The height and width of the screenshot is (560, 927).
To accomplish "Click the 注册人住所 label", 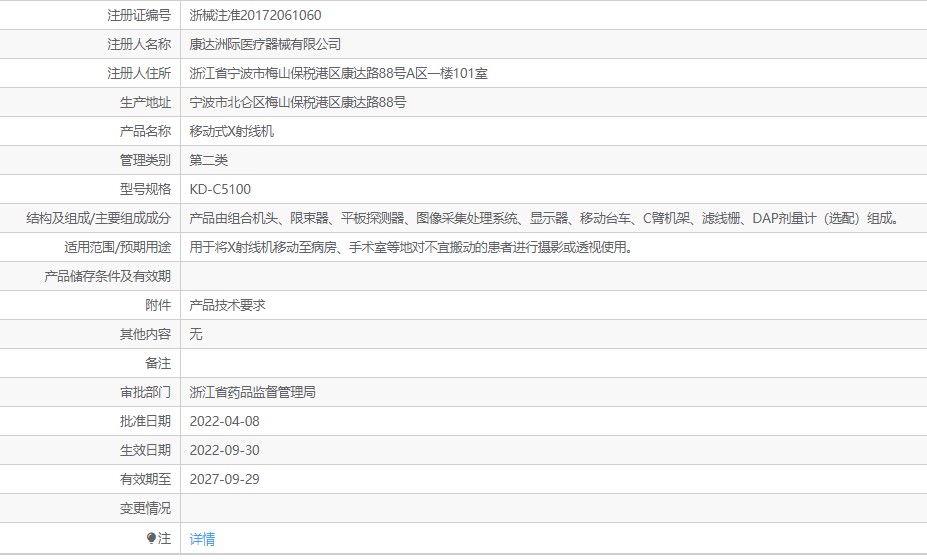I will coord(139,73).
